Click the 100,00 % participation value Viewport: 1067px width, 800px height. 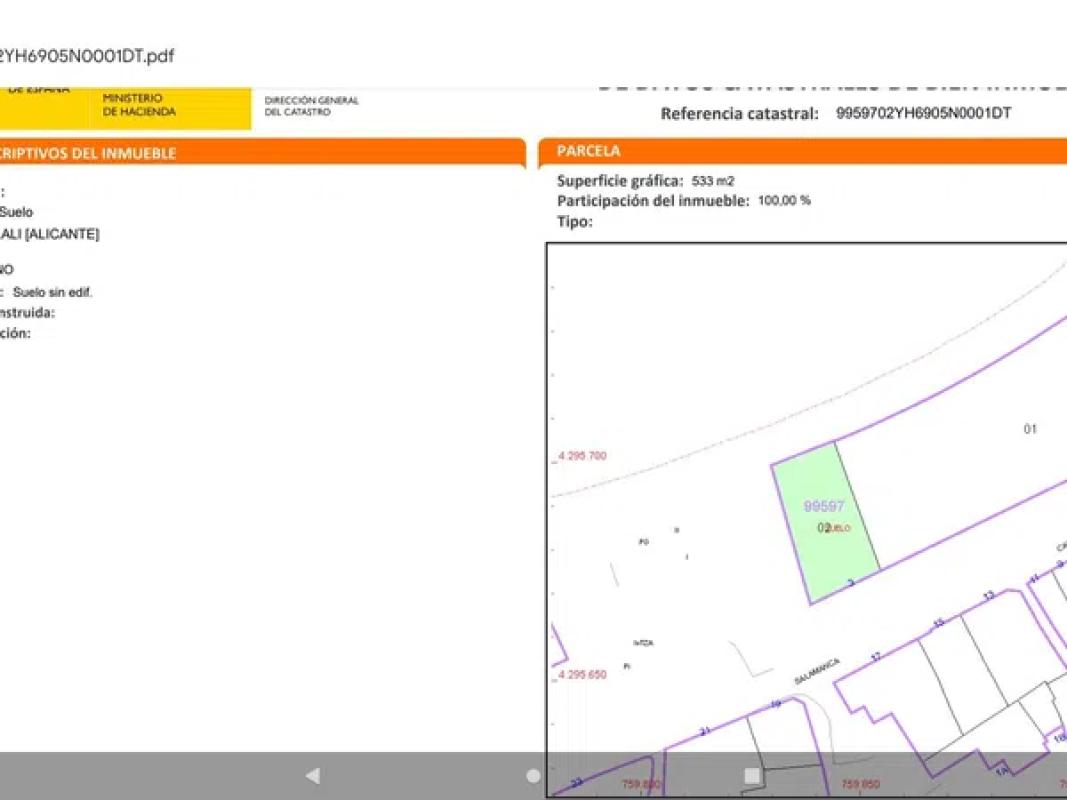784,200
